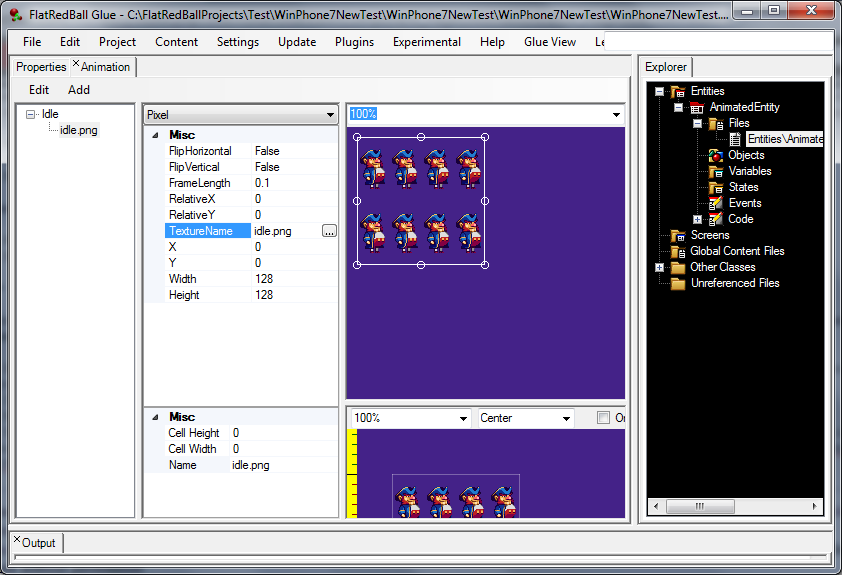Switch to the Properties tab

pyautogui.click(x=41, y=67)
